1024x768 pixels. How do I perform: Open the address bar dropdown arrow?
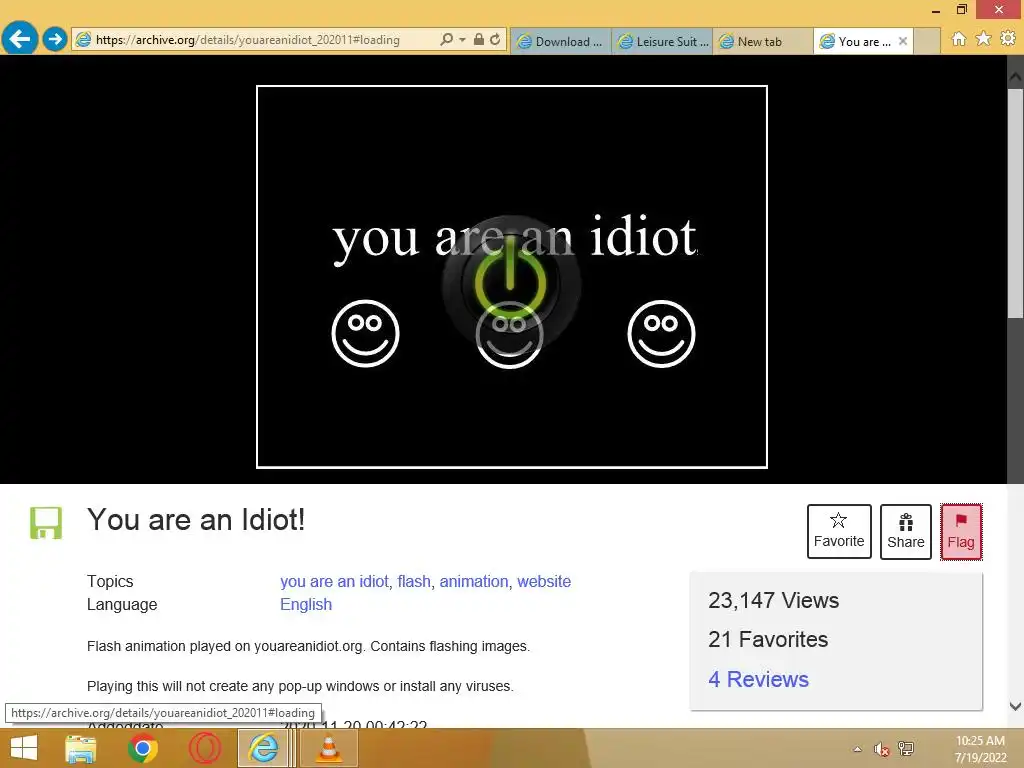462,40
